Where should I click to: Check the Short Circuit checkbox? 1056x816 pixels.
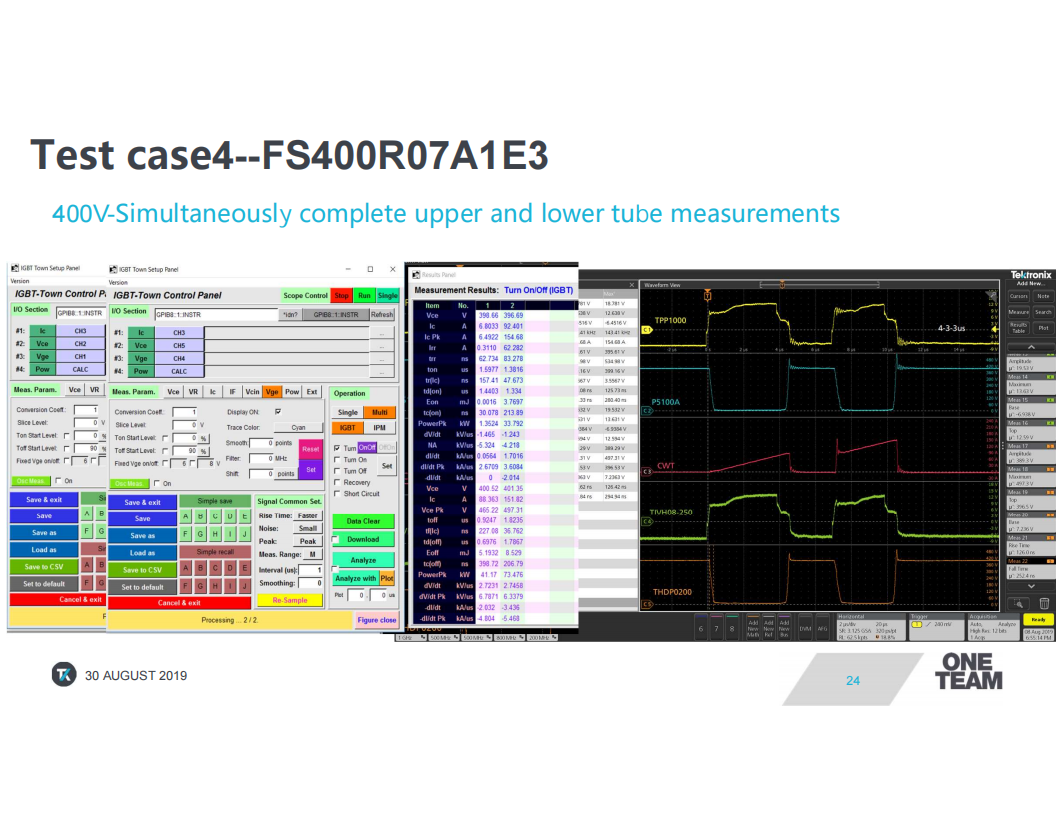click(x=337, y=494)
